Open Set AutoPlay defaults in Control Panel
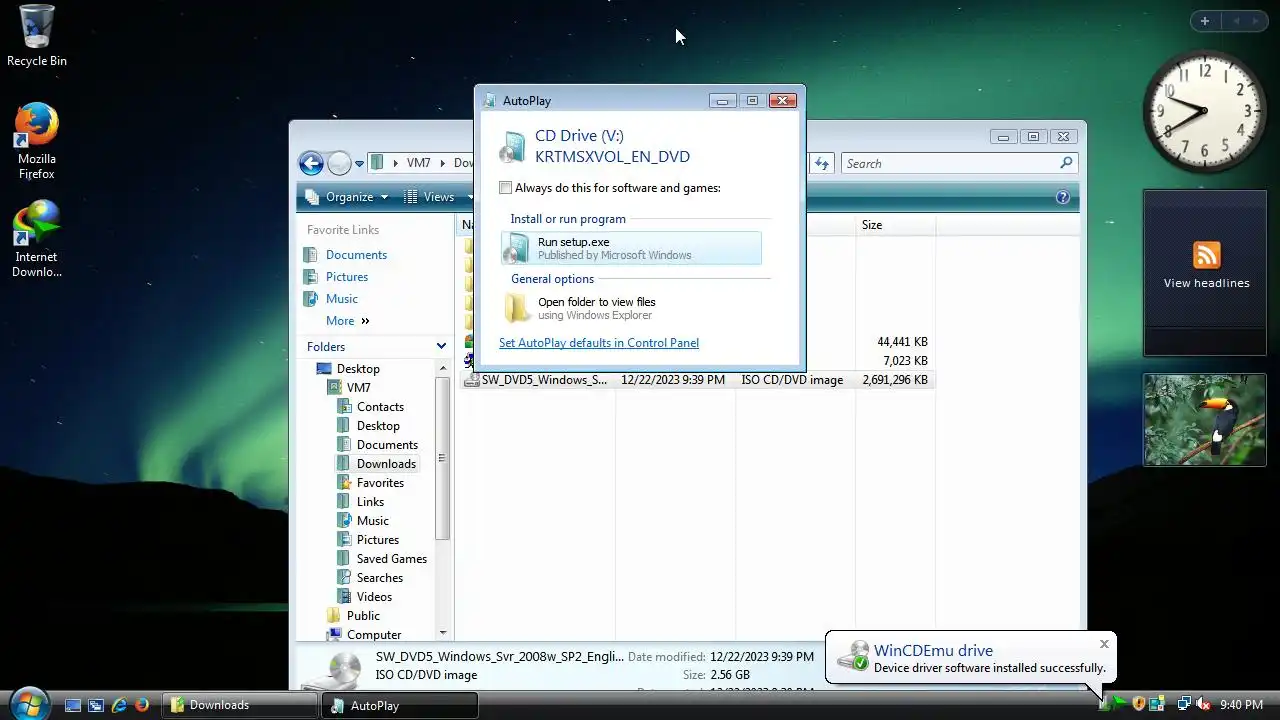Viewport: 1280px width, 720px height. pyautogui.click(x=599, y=343)
